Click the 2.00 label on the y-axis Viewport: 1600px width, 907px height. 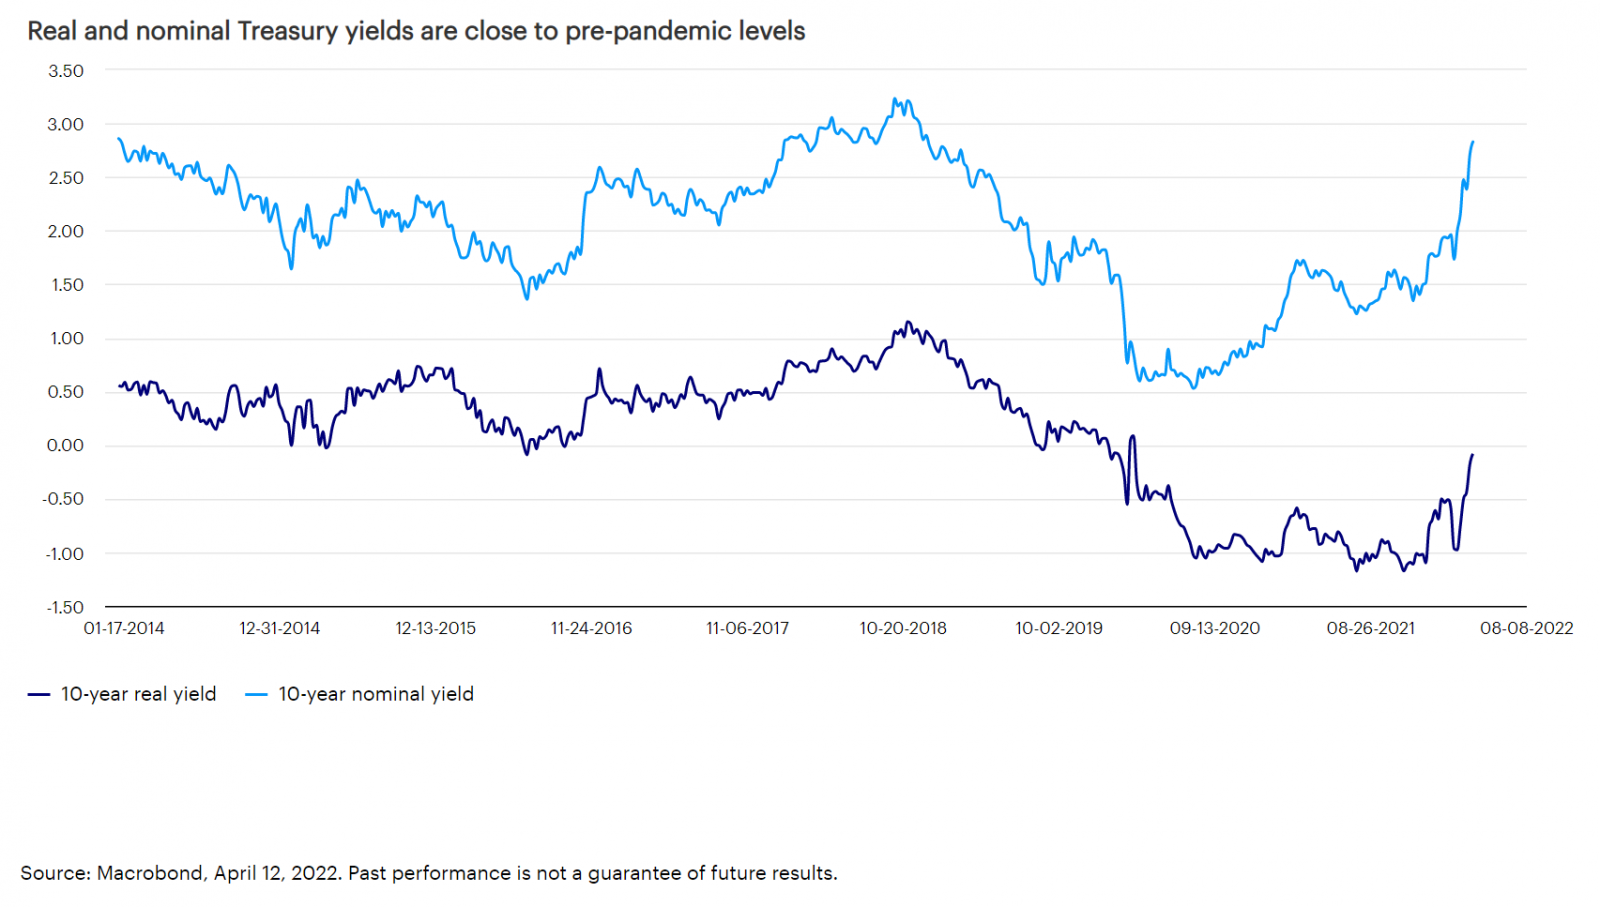pyautogui.click(x=66, y=231)
